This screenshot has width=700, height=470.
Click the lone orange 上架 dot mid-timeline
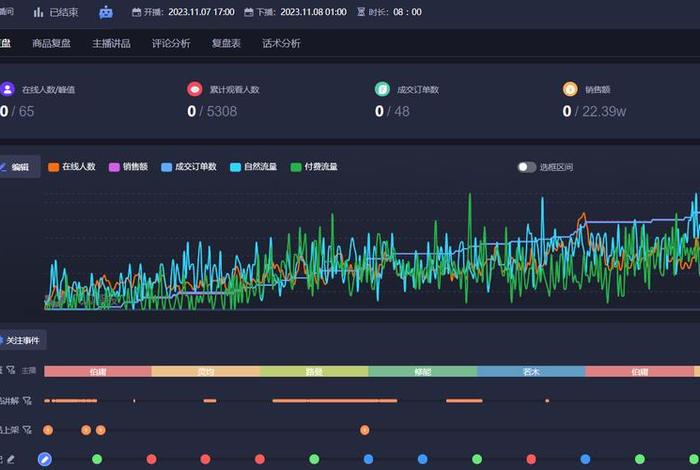coord(365,430)
